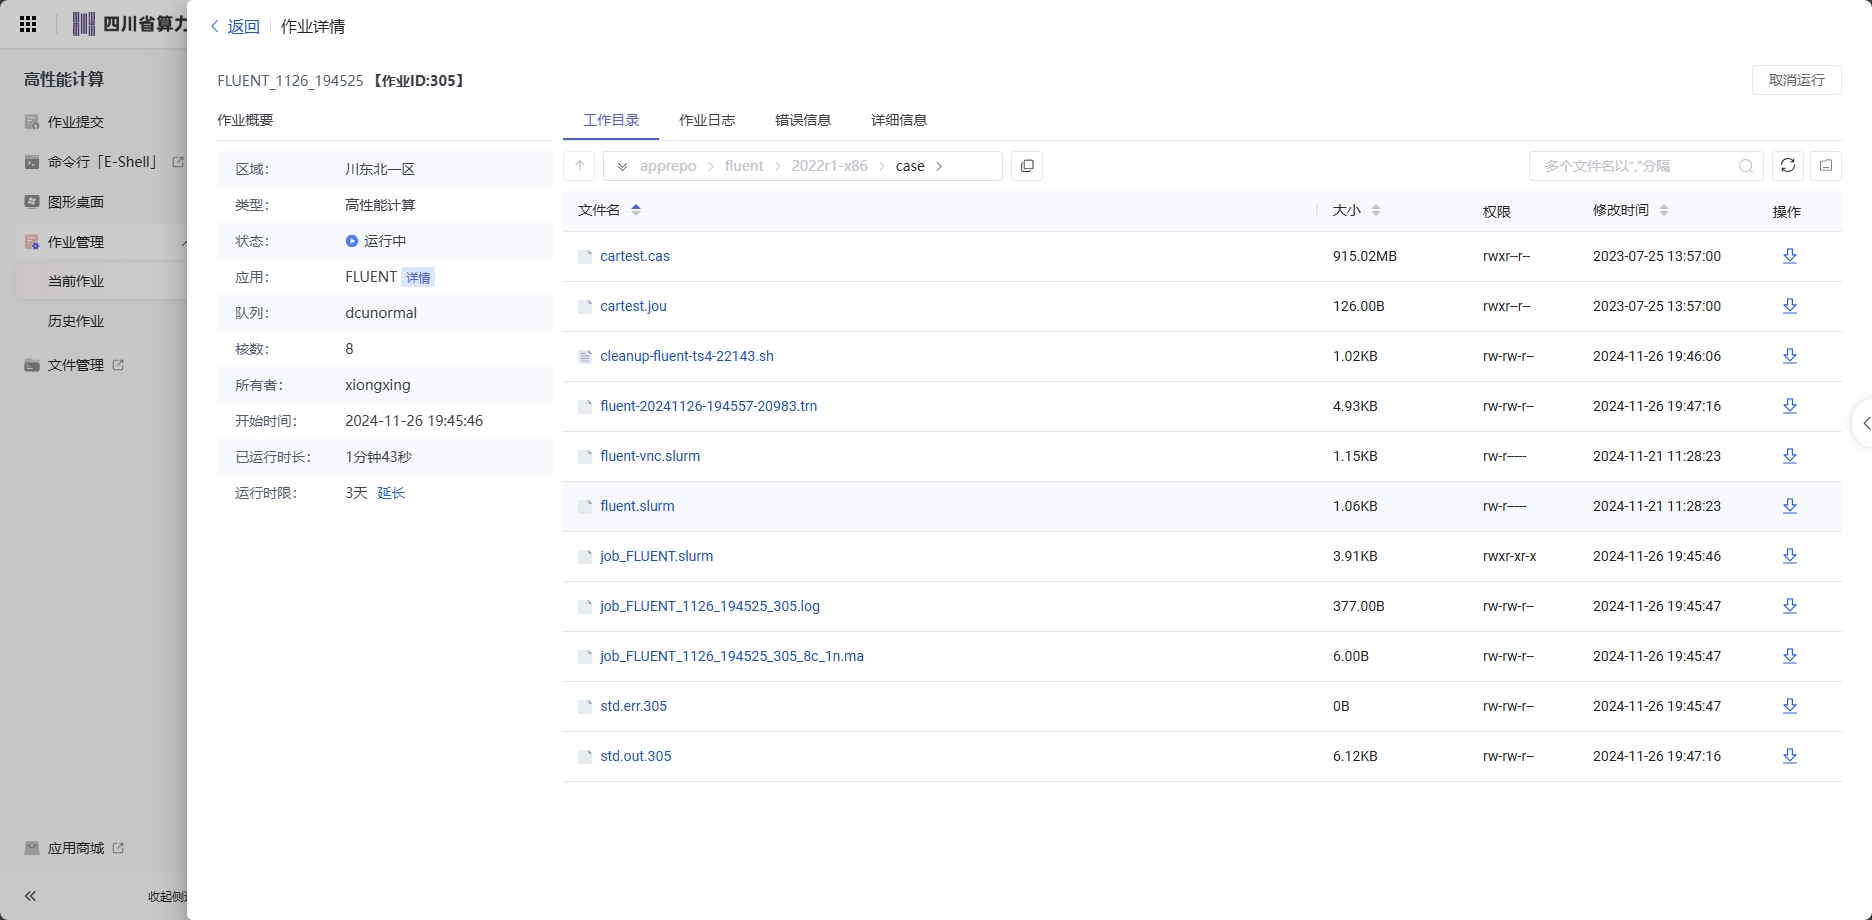1872x920 pixels.
Task: Open fluent-vnc.slurm file link
Action: [x=650, y=456]
